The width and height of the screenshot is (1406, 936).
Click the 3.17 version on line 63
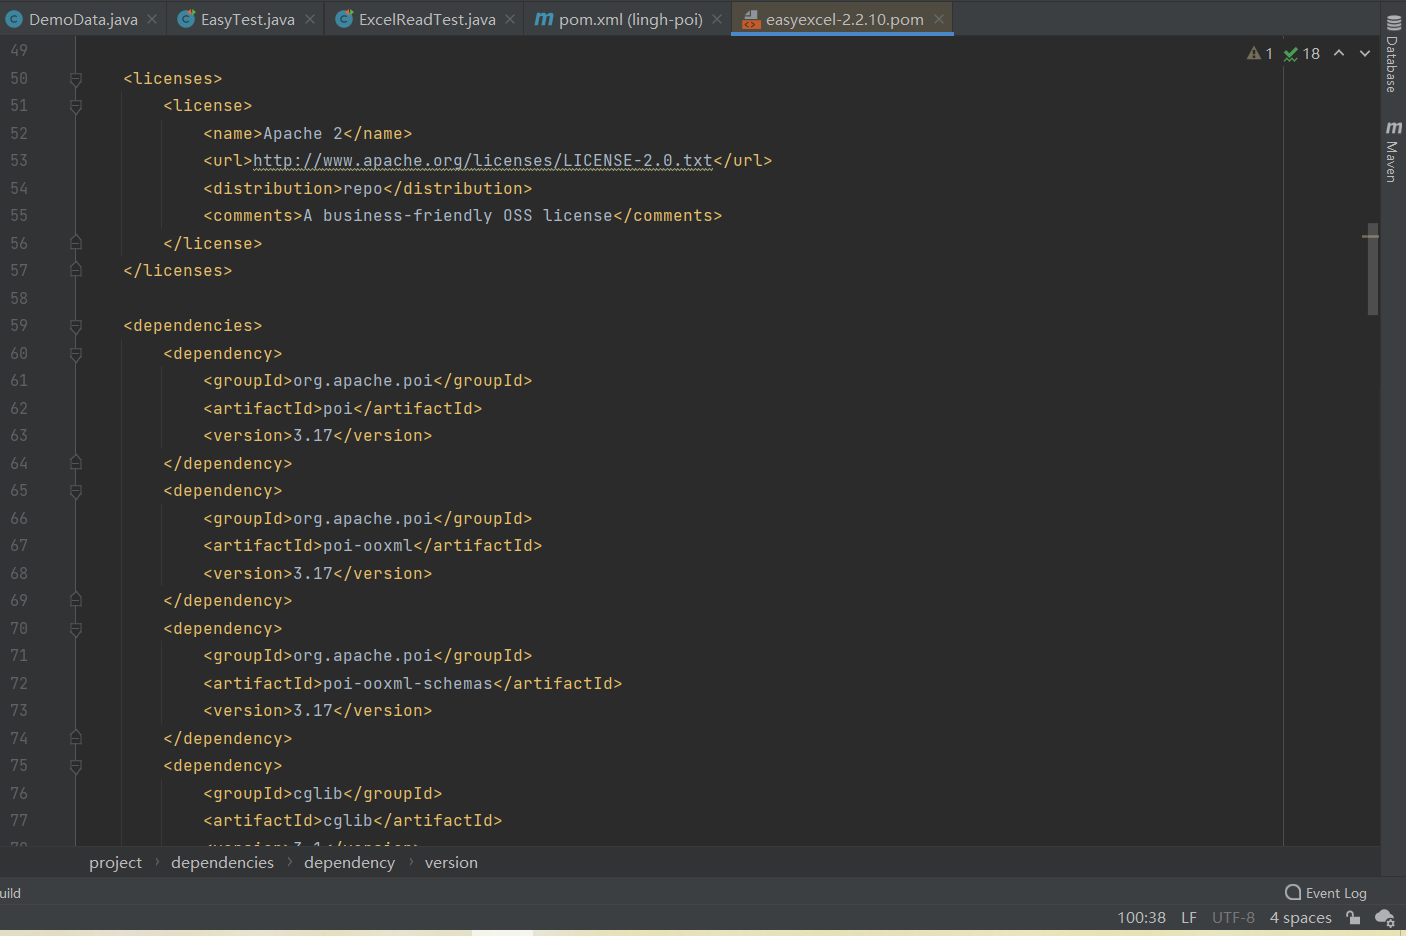click(312, 436)
